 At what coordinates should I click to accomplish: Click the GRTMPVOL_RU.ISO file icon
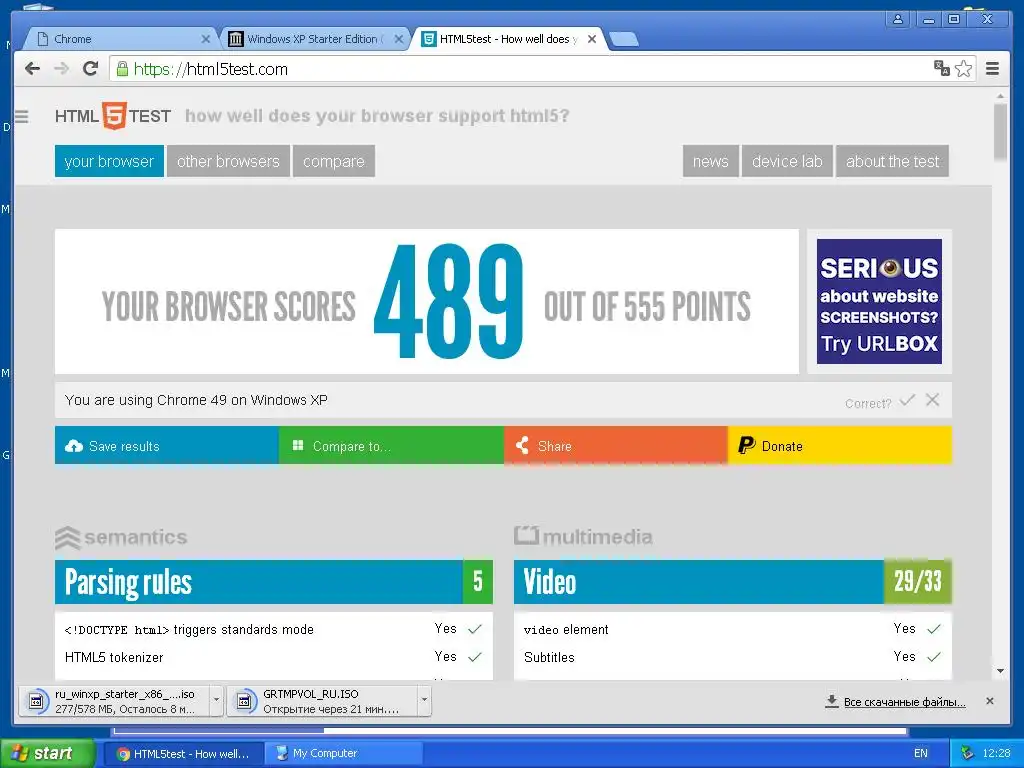(x=244, y=701)
